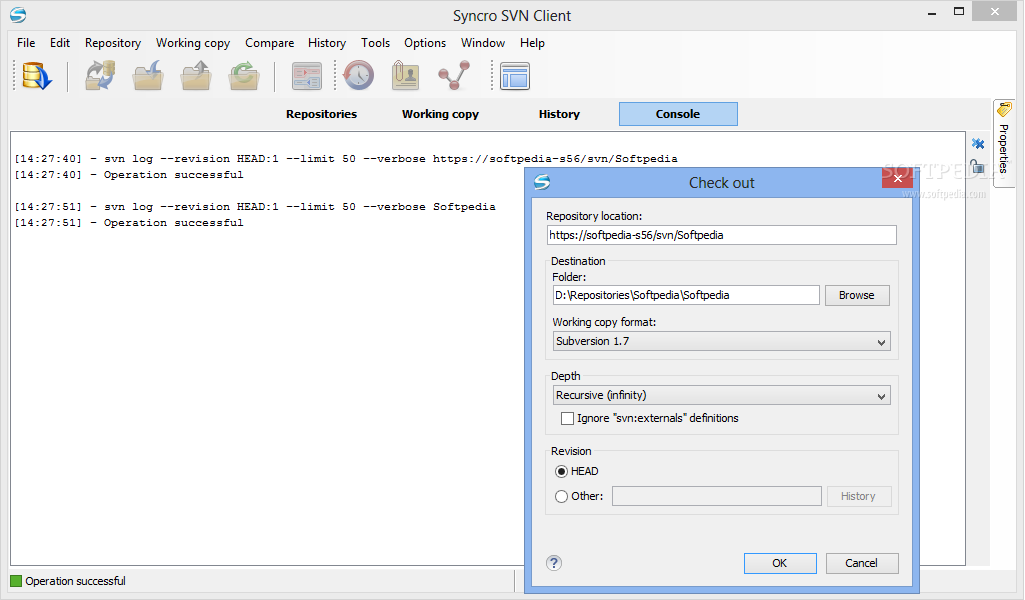Select the Other revision radio button
The width and height of the screenshot is (1025, 600).
(x=561, y=496)
